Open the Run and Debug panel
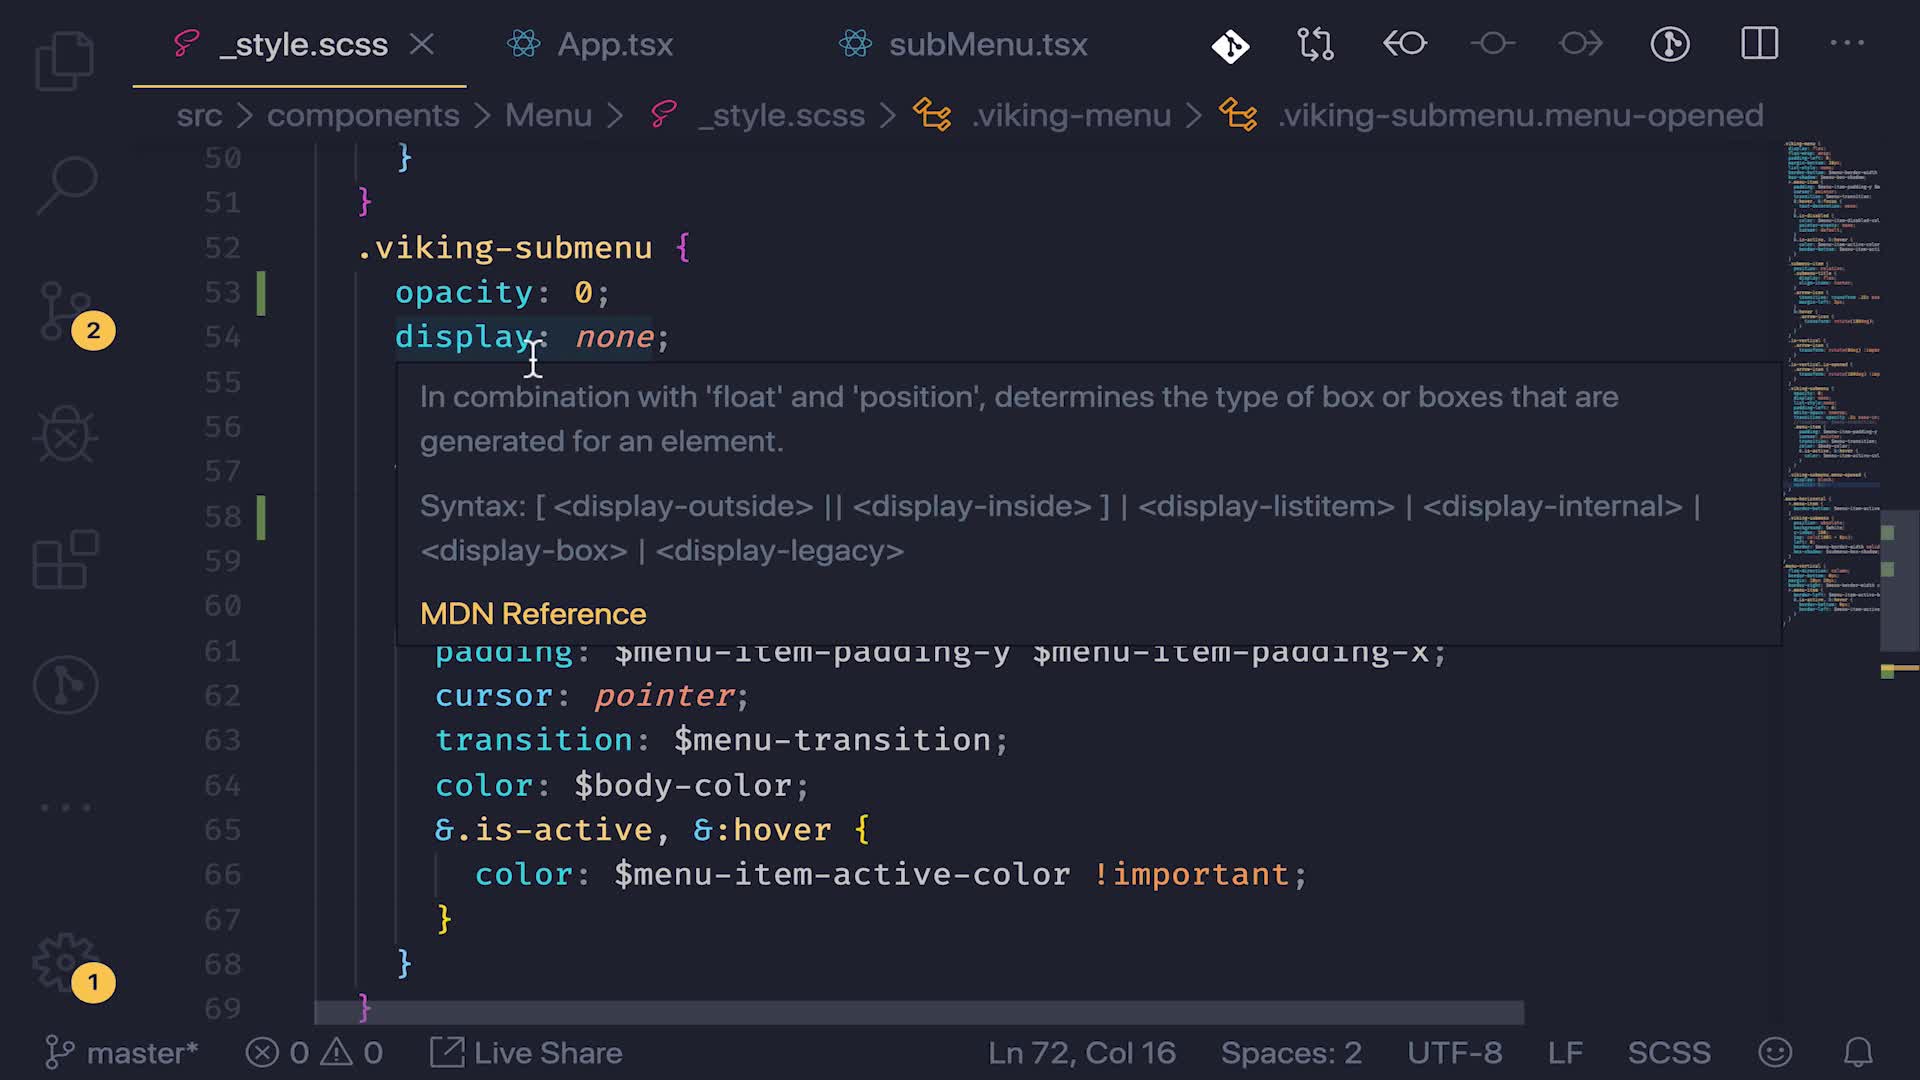Viewport: 1920px width, 1080px height. point(66,435)
